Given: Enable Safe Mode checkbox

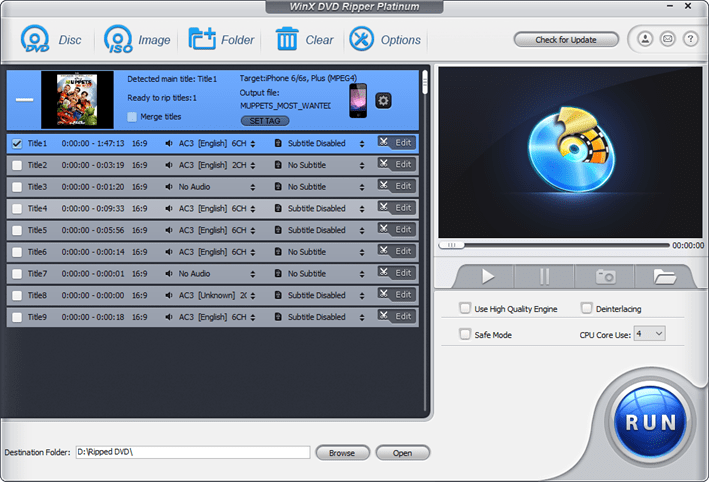Looking at the screenshot, I should tap(464, 335).
